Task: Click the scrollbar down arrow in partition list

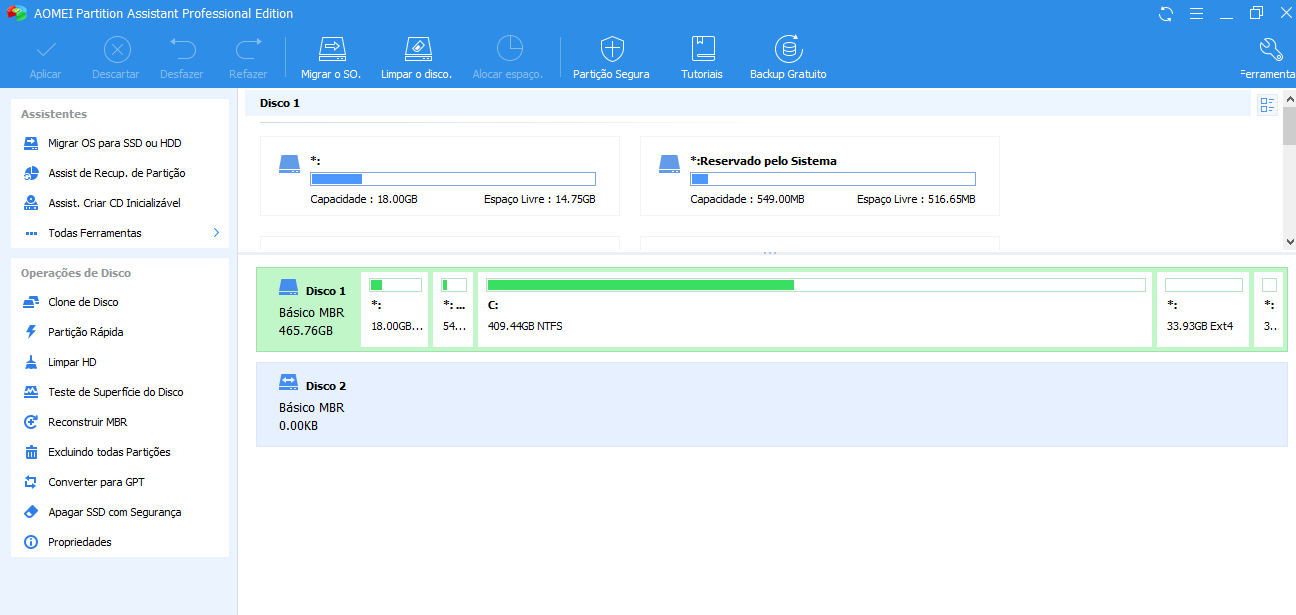Action: point(1289,241)
